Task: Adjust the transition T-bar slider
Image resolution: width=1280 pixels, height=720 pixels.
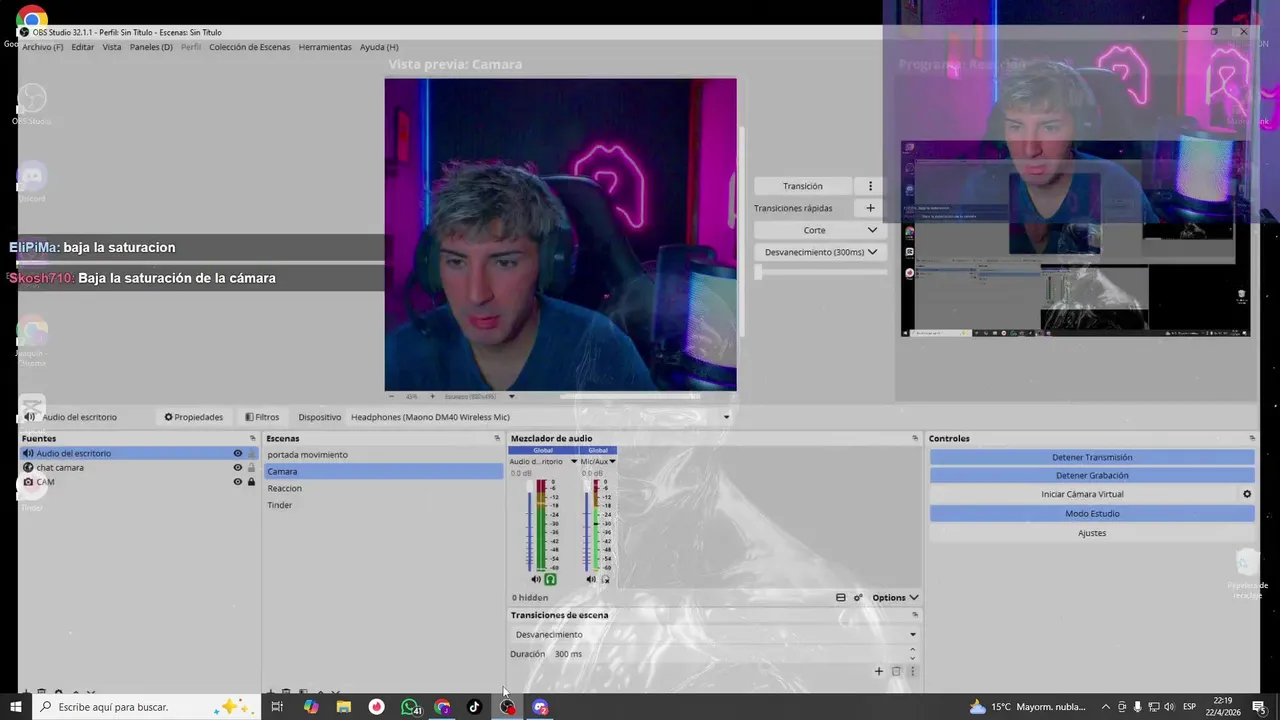Action: tap(820, 272)
